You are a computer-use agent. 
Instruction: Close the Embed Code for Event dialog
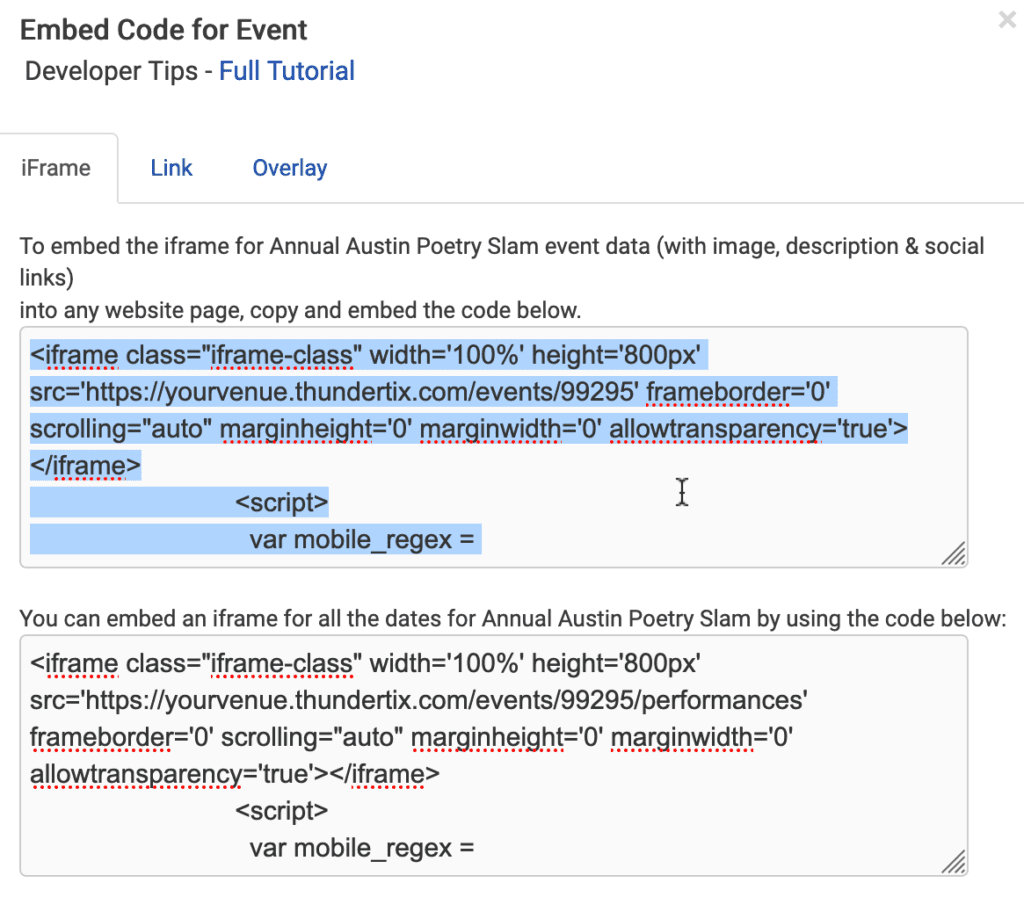(x=1007, y=20)
